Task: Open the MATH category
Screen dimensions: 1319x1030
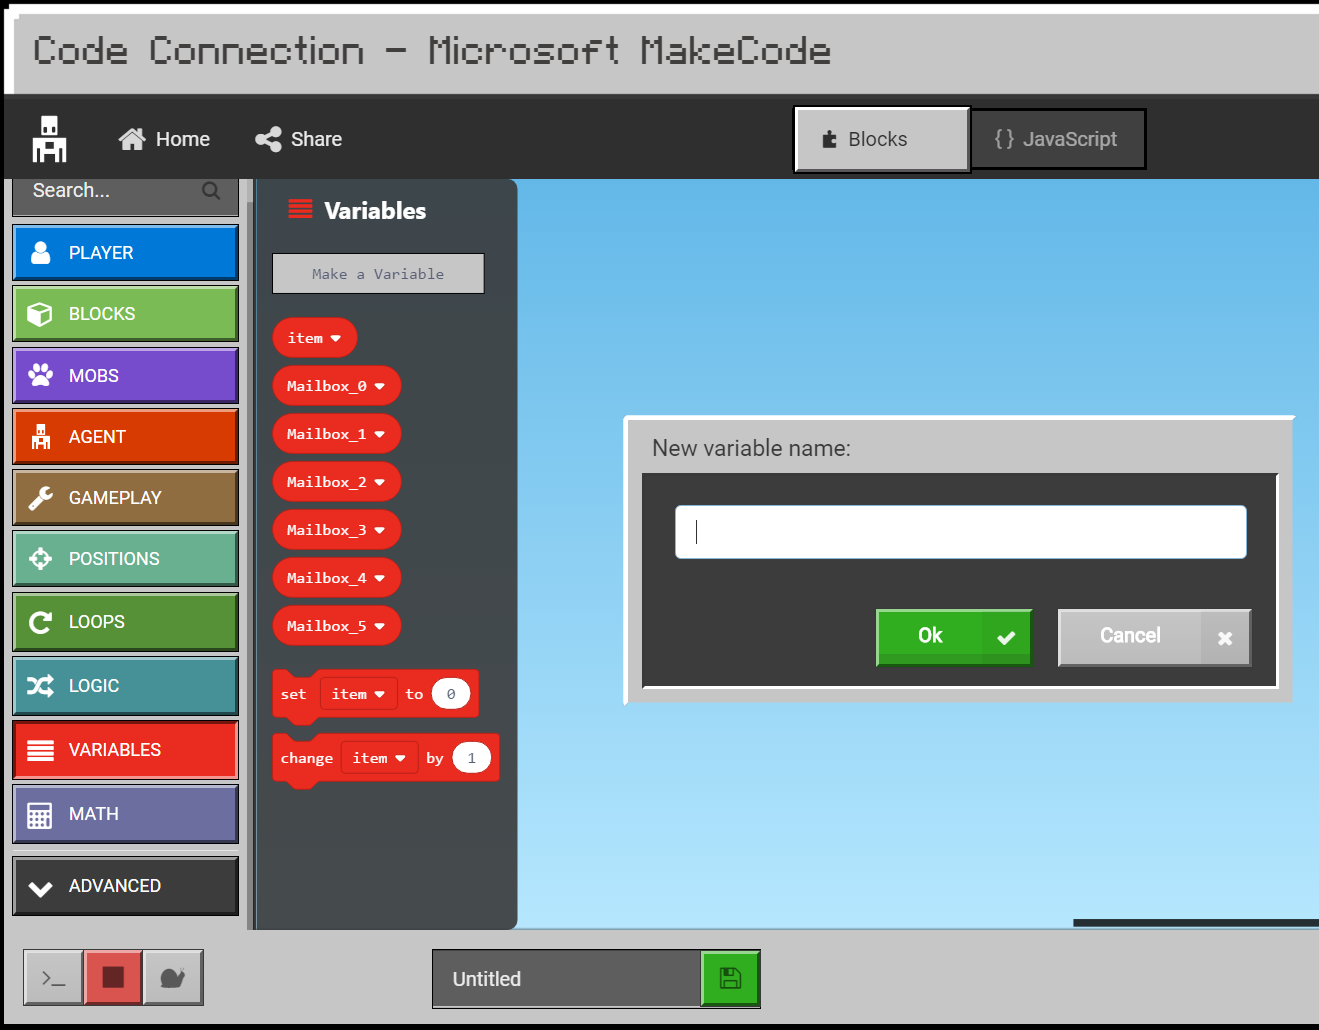Action: click(x=125, y=814)
